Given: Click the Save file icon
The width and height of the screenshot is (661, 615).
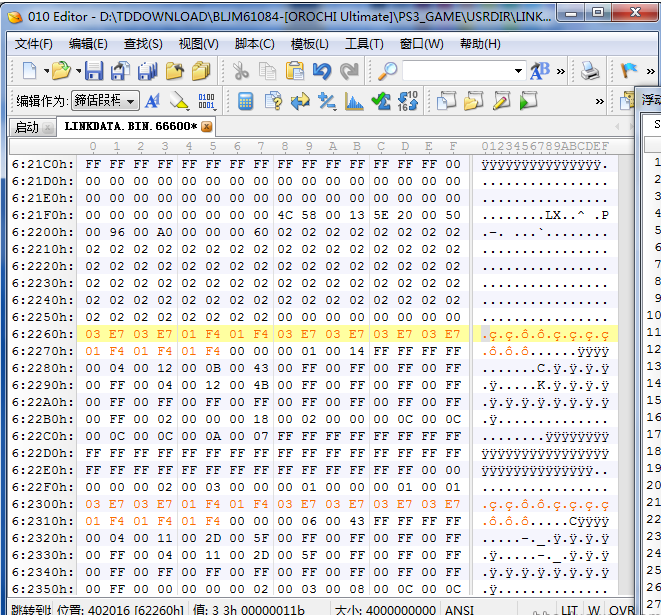Looking at the screenshot, I should click(94, 71).
